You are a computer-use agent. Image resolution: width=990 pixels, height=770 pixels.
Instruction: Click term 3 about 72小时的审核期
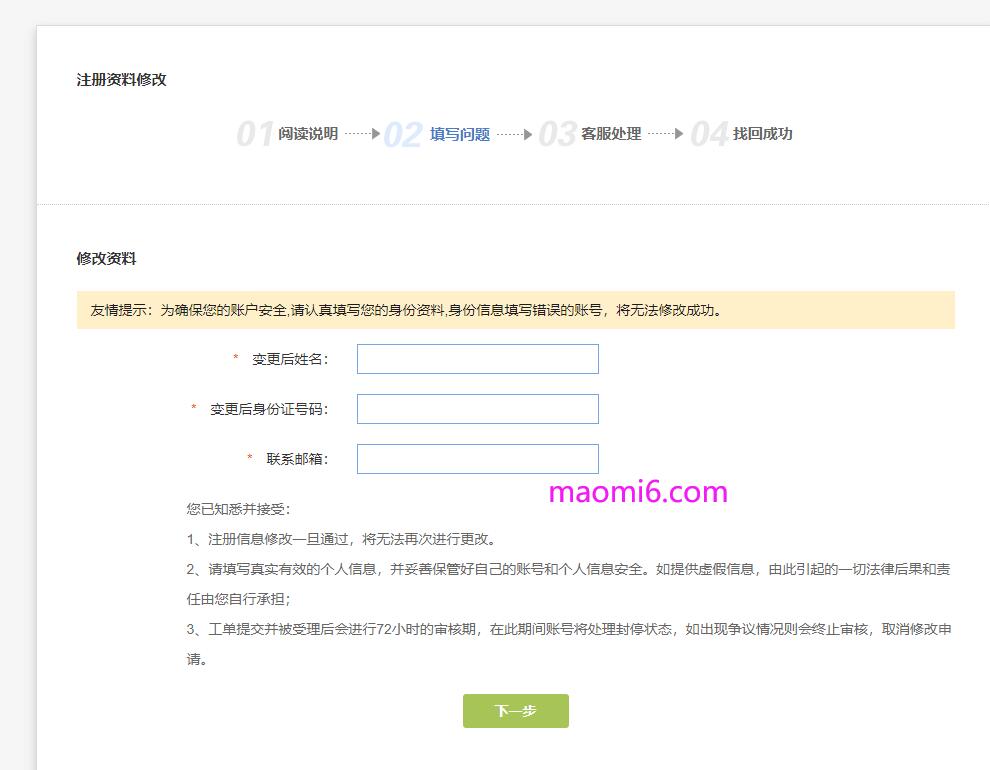tap(568, 644)
